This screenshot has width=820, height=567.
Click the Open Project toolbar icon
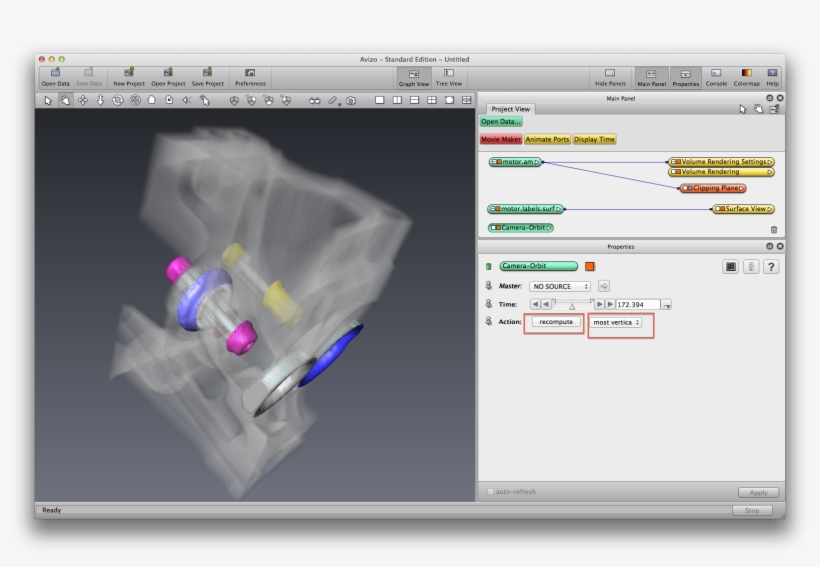click(x=168, y=77)
